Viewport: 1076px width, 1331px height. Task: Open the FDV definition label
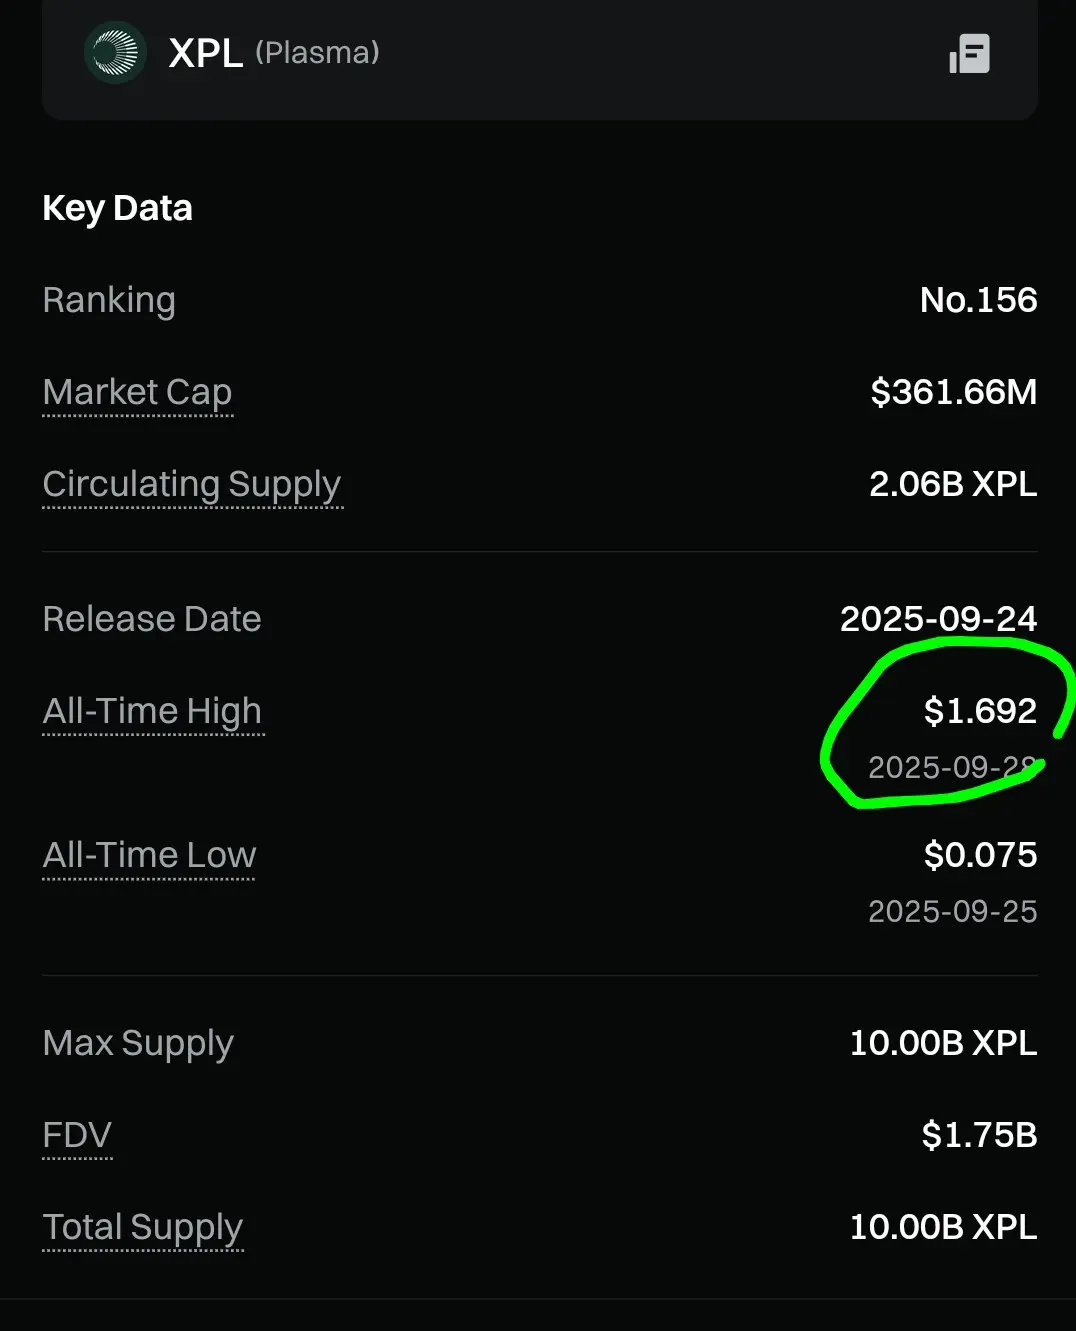77,1135
